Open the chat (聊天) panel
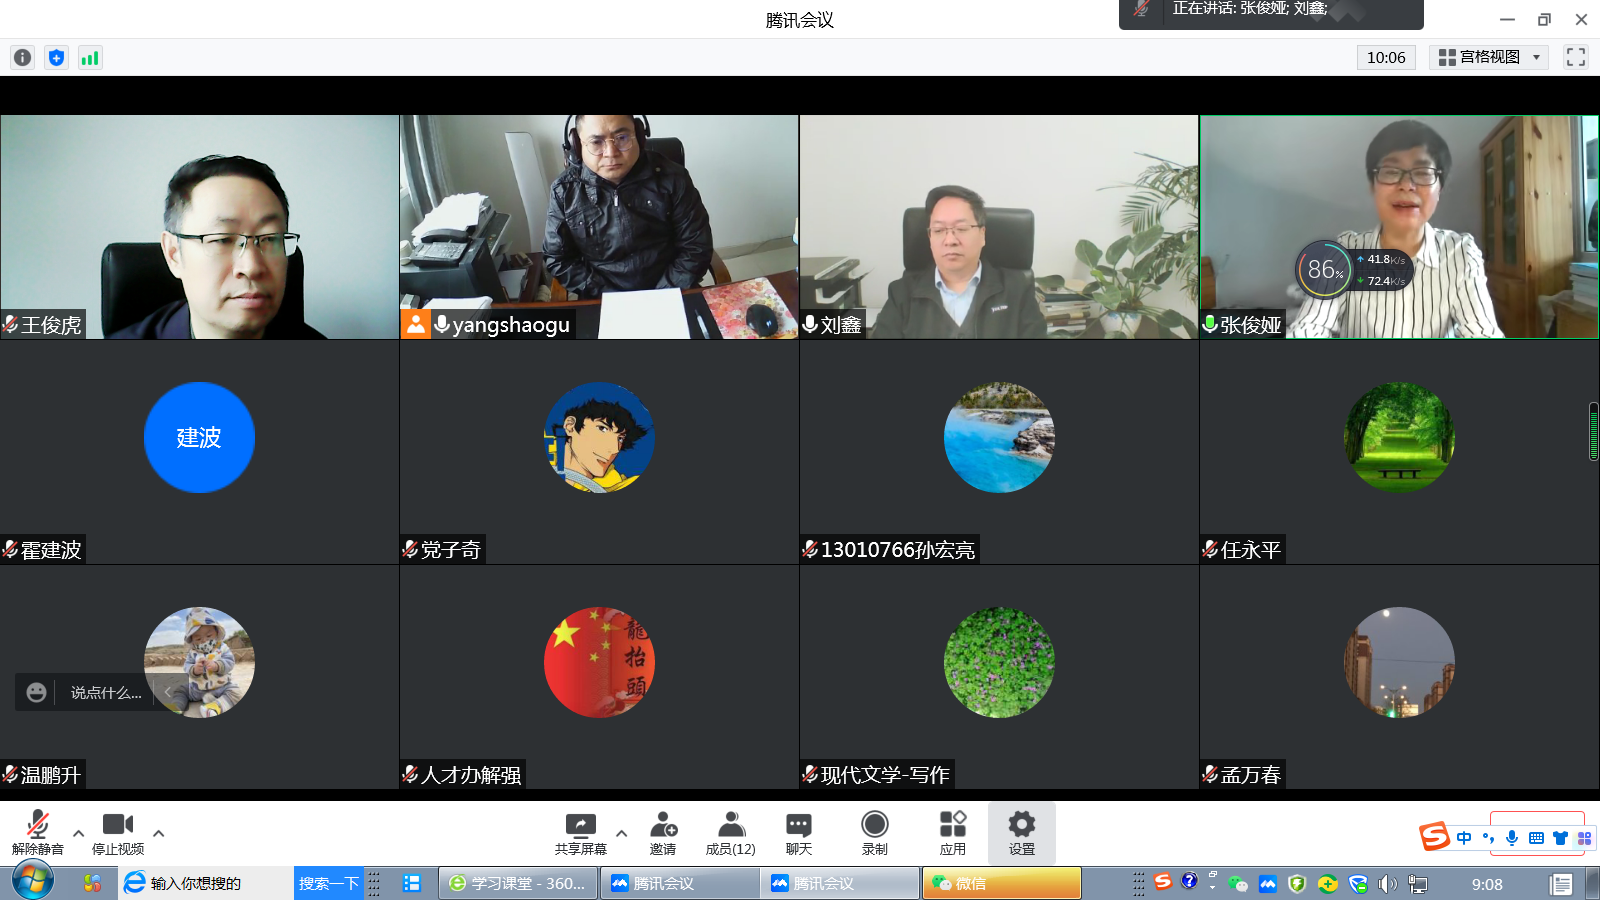Image resolution: width=1600 pixels, height=900 pixels. click(x=798, y=832)
